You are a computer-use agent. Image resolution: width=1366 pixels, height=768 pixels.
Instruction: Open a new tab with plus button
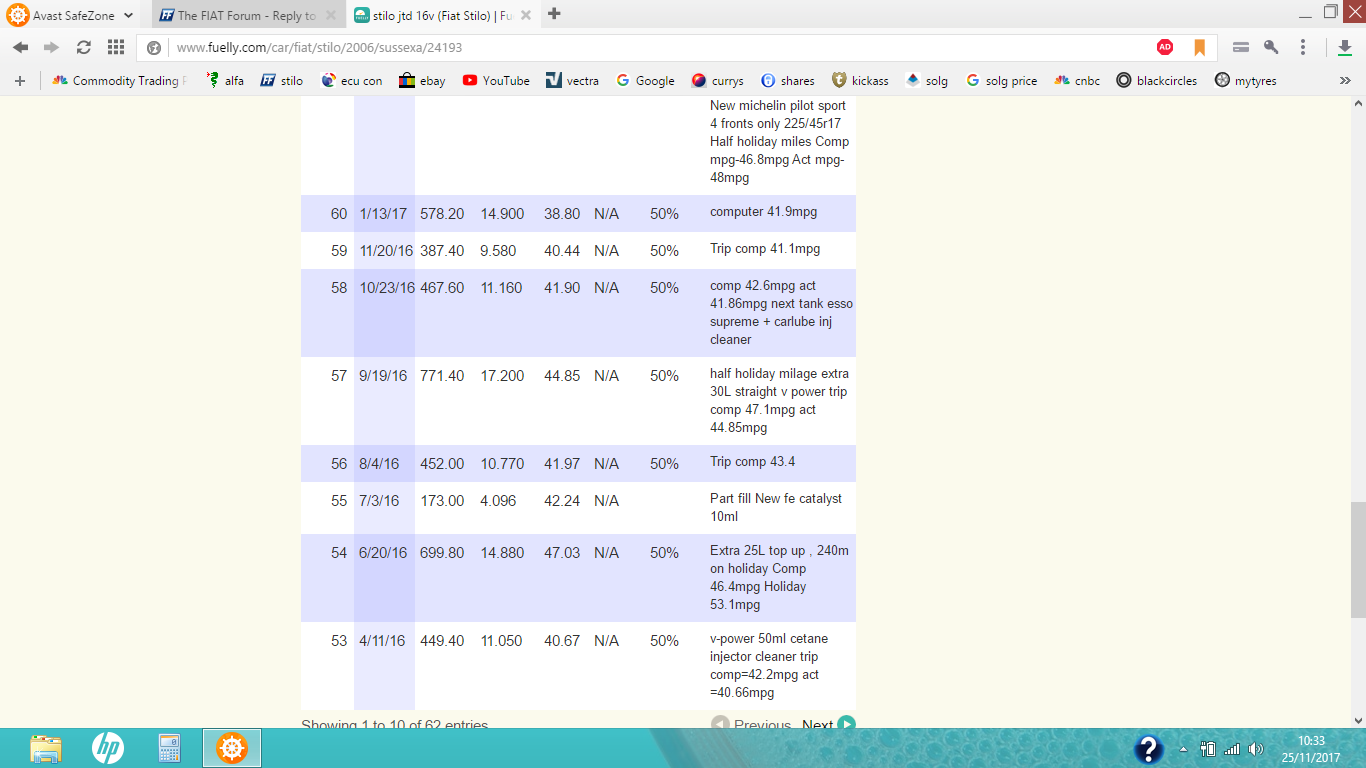[554, 14]
